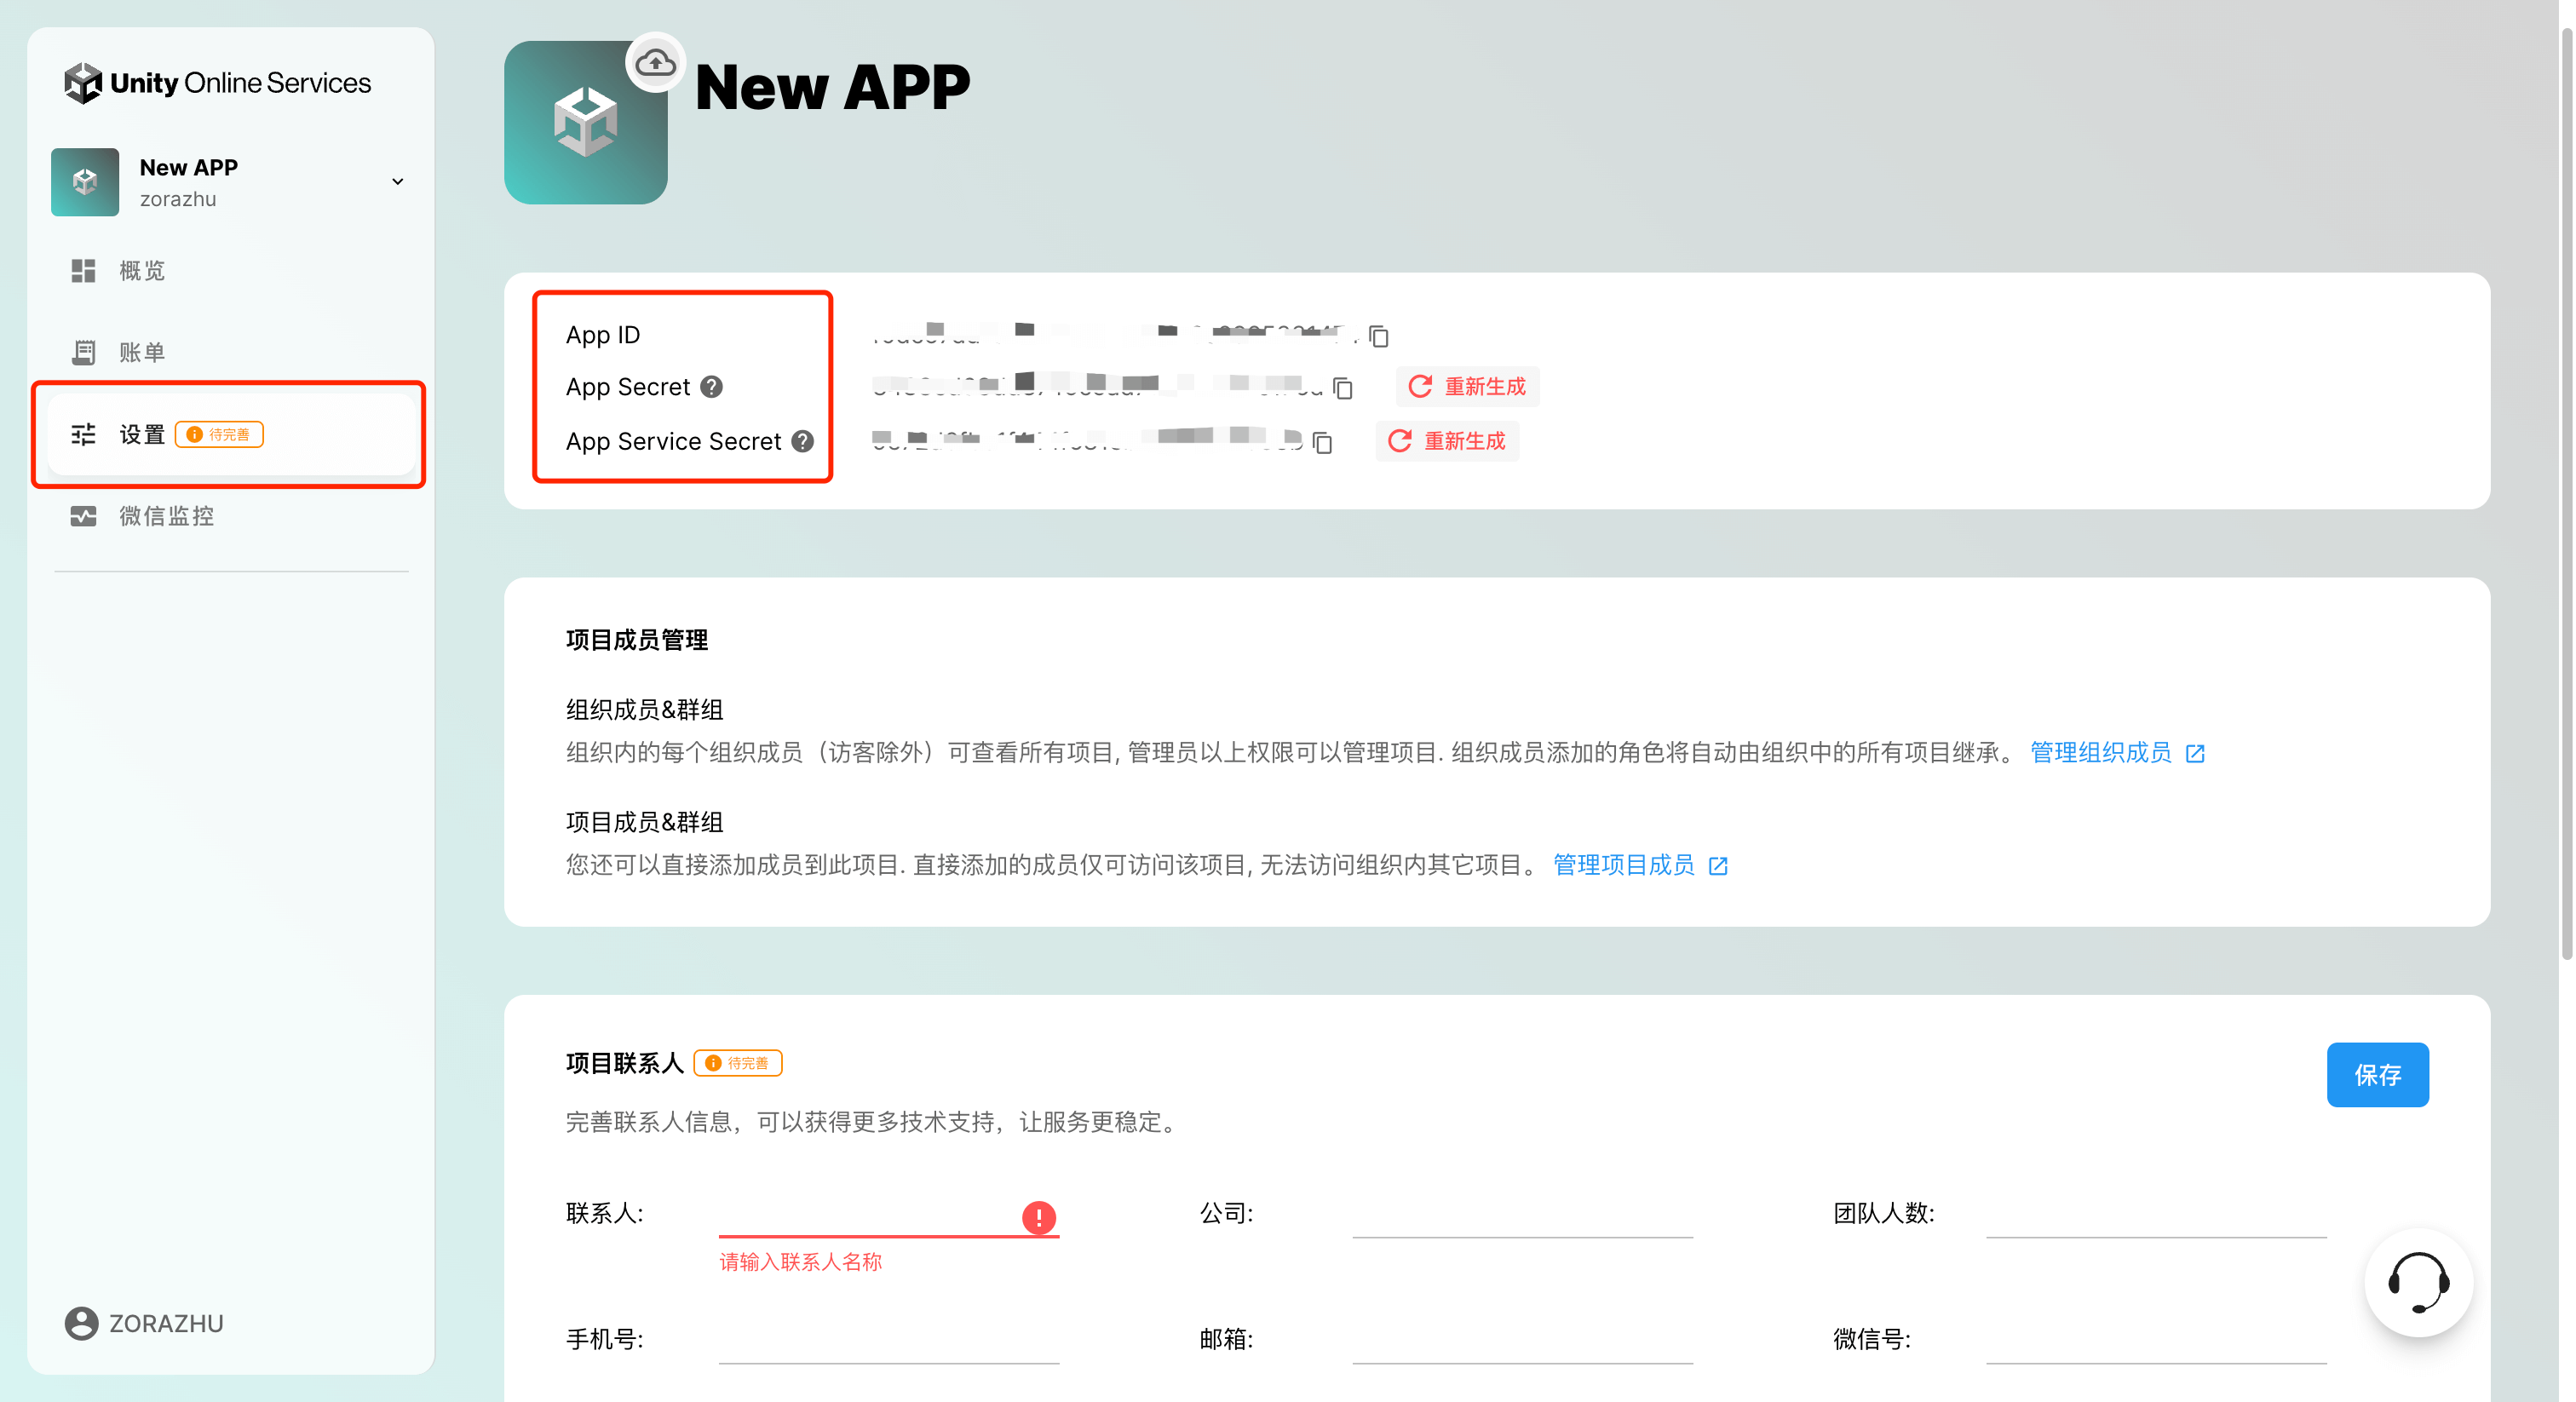Click the ZORAZHU user account icon
This screenshot has height=1402, width=2576.
[82, 1323]
